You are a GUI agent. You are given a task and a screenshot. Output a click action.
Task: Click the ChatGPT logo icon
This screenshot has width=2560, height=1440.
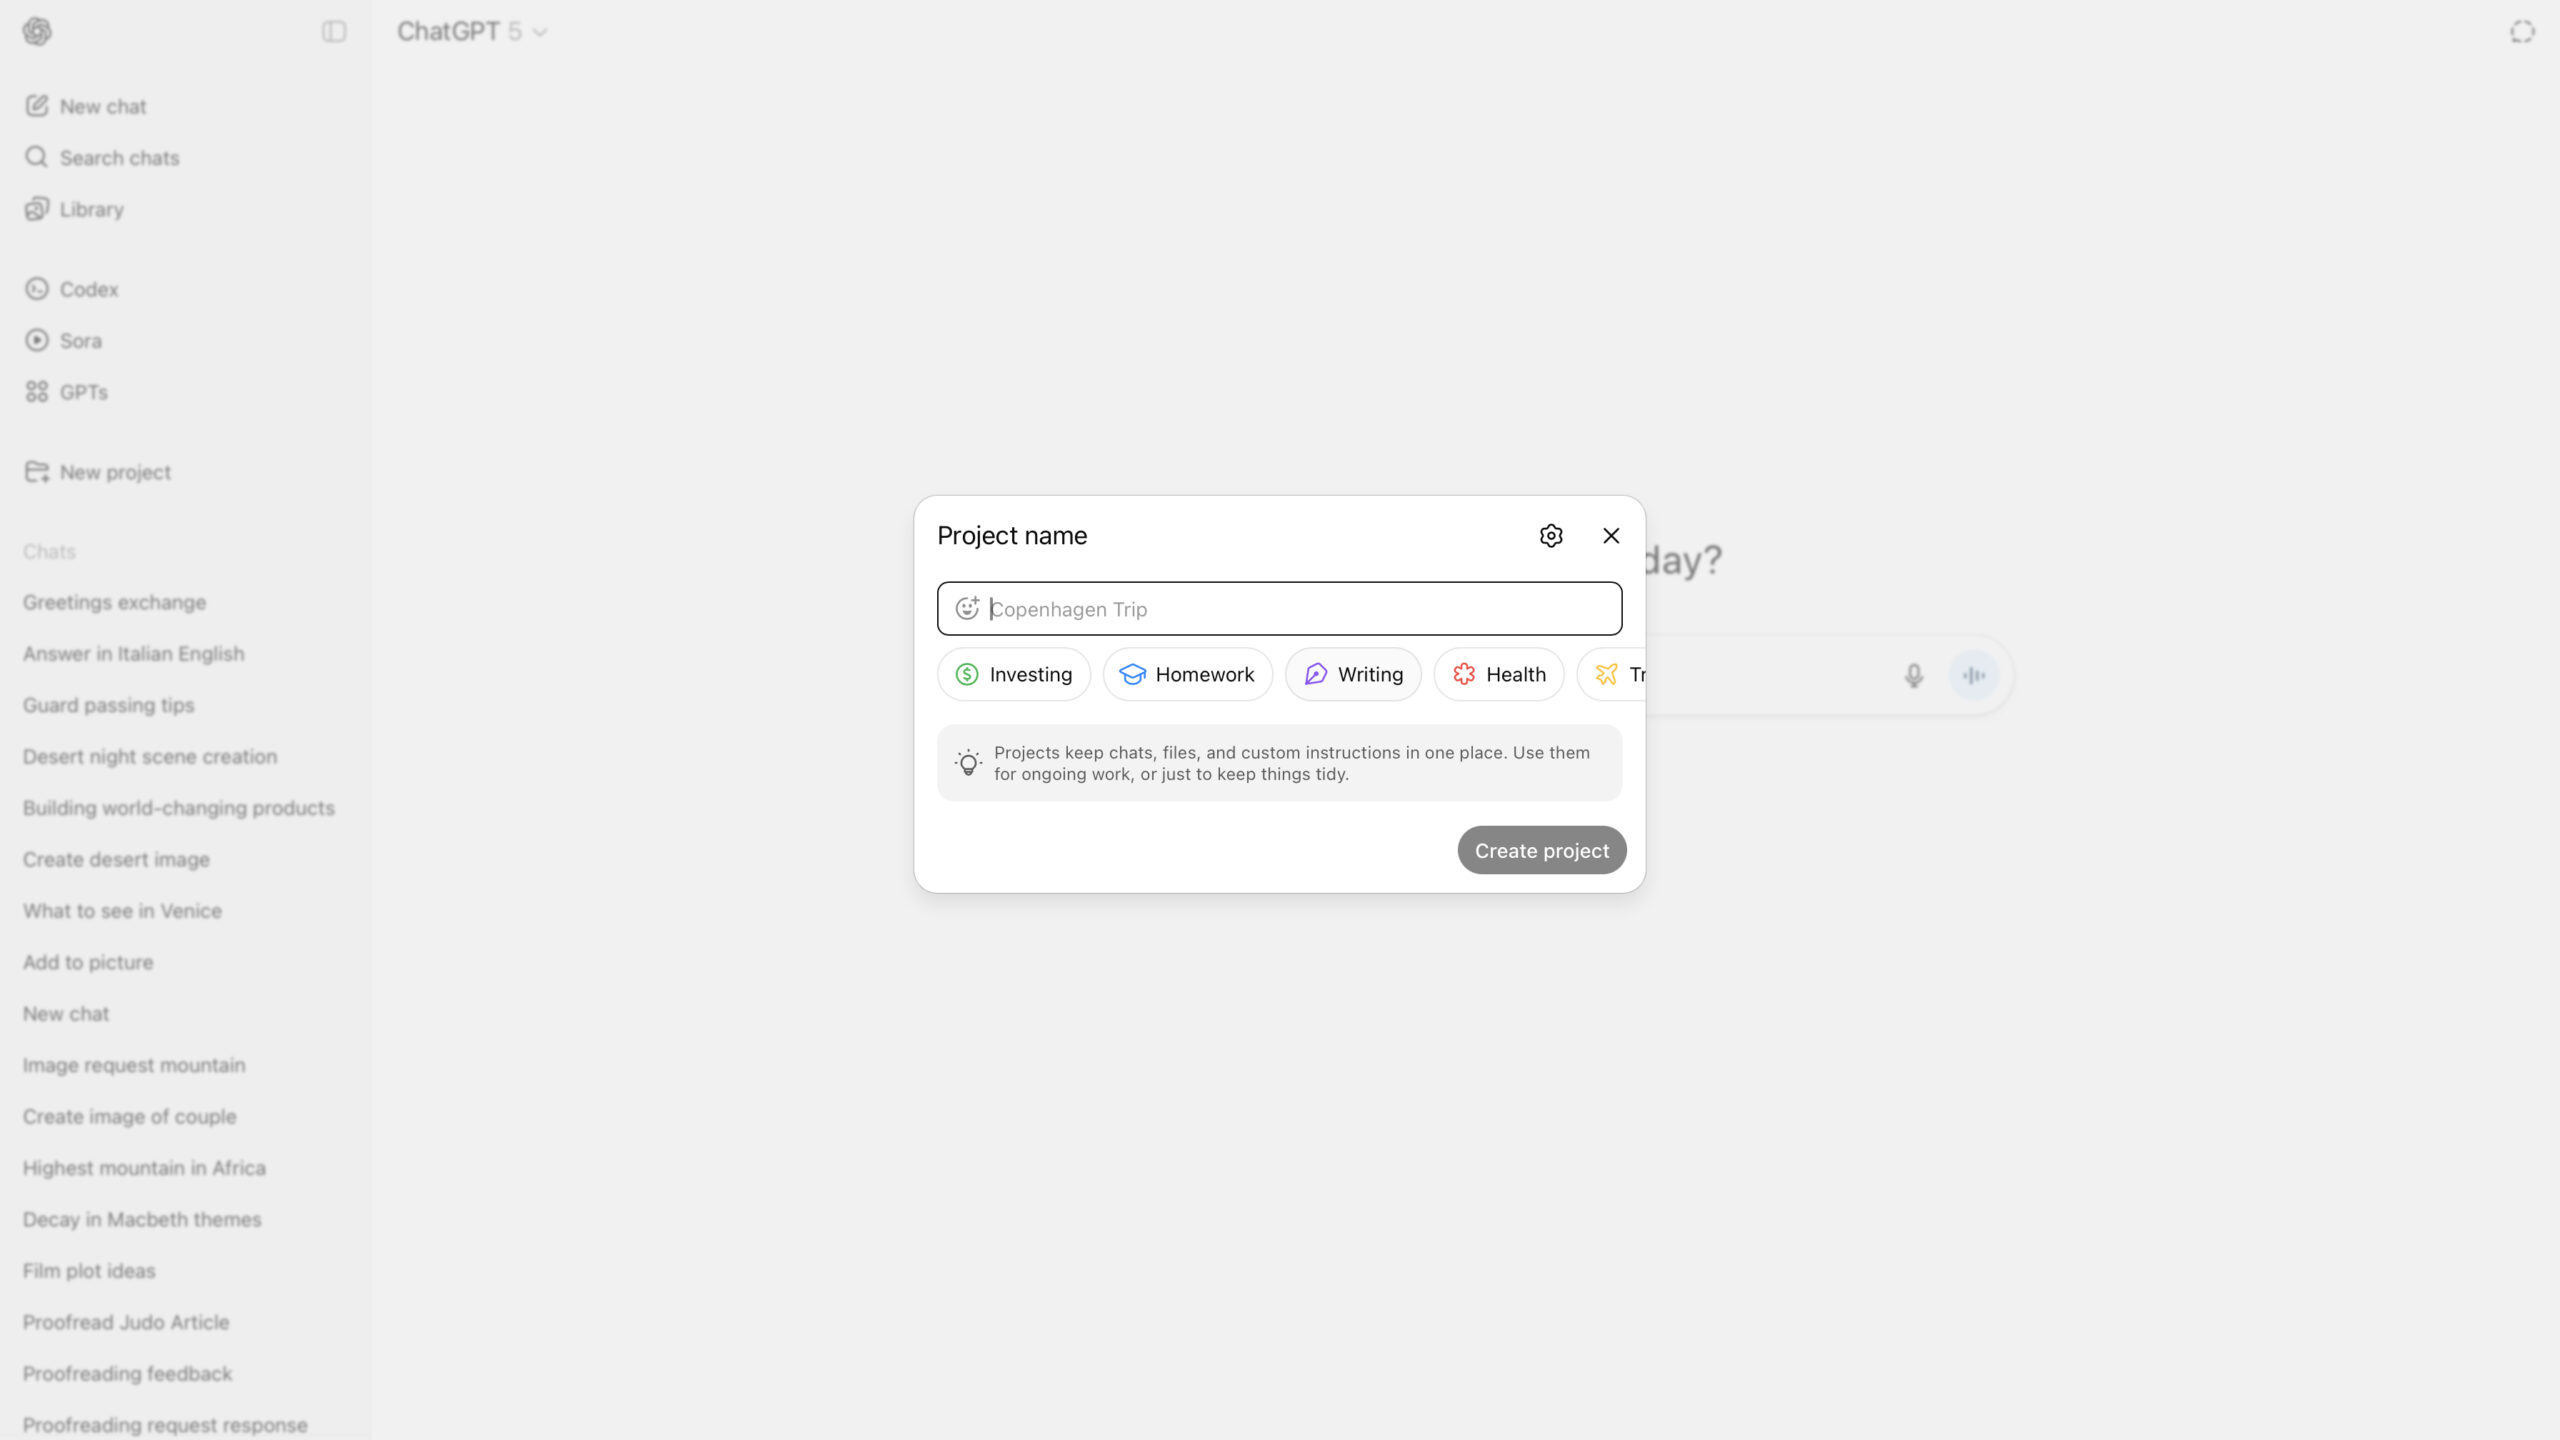click(x=37, y=32)
